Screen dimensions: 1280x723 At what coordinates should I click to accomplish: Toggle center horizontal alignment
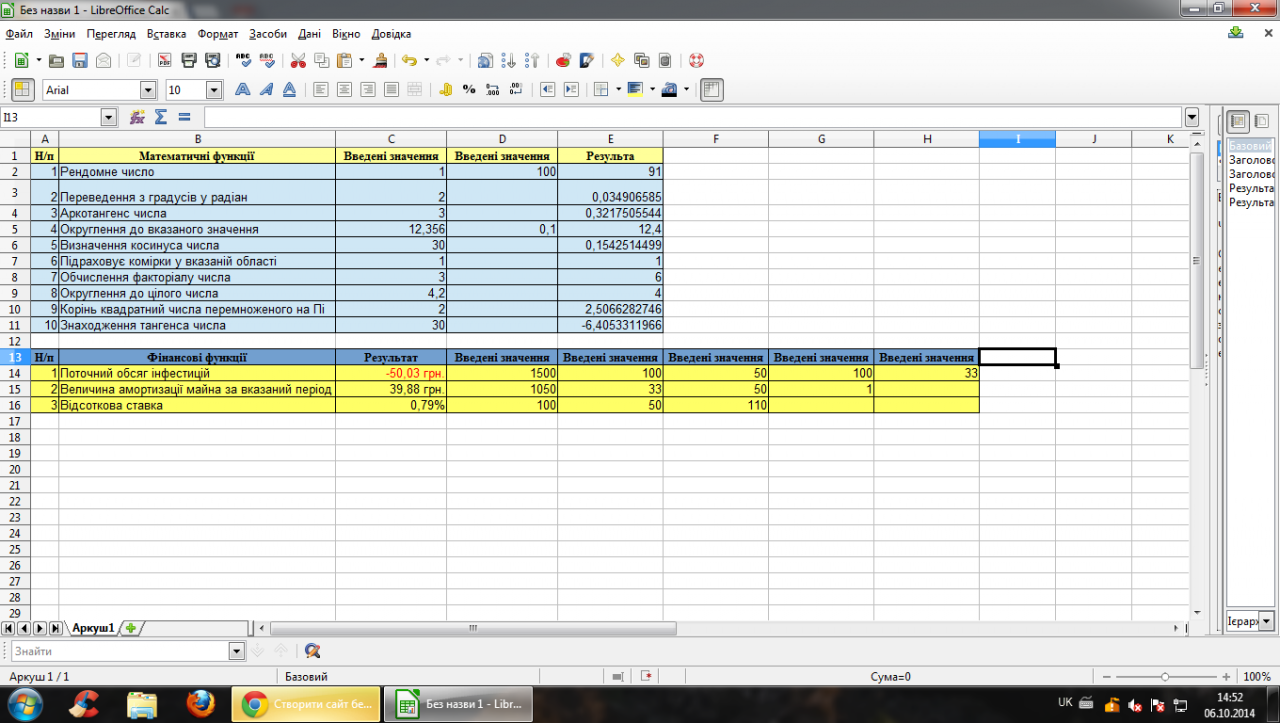[344, 89]
